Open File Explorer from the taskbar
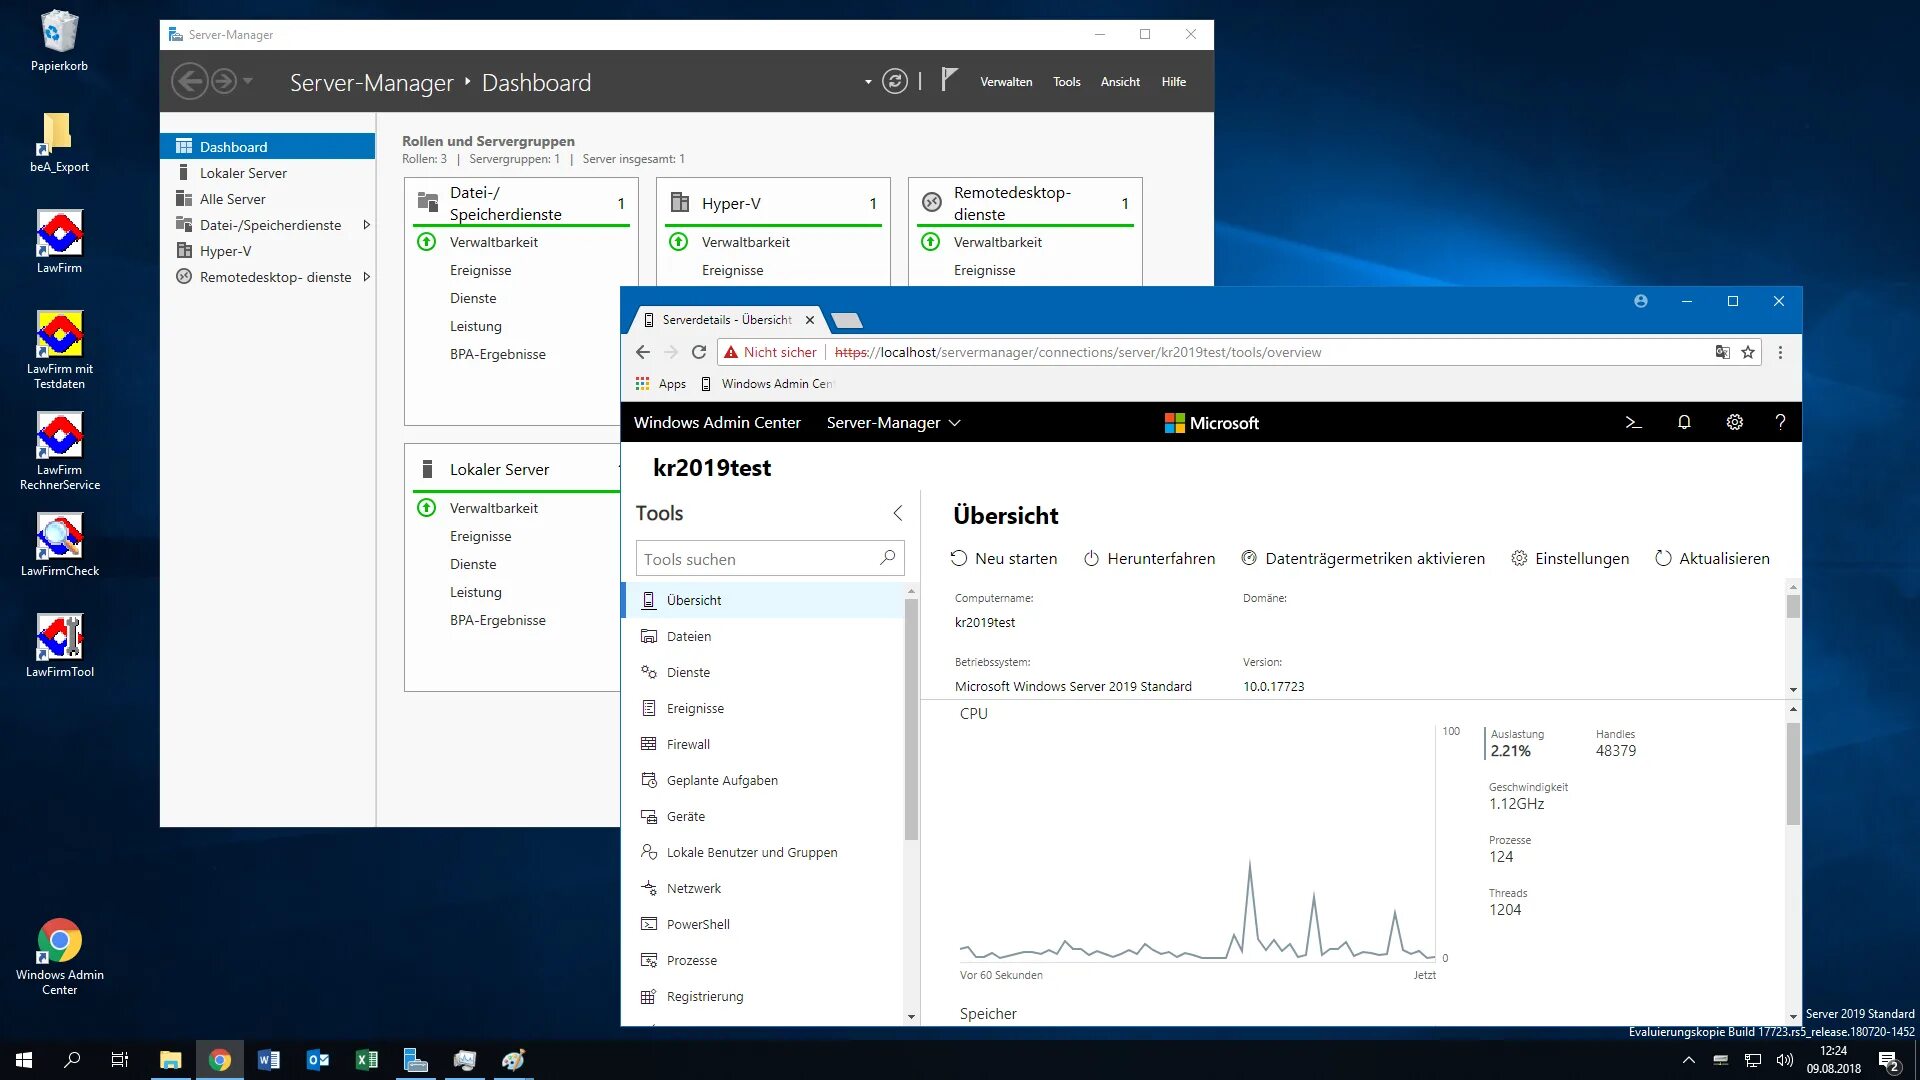Screen dimensions: 1920x1080 point(171,1060)
